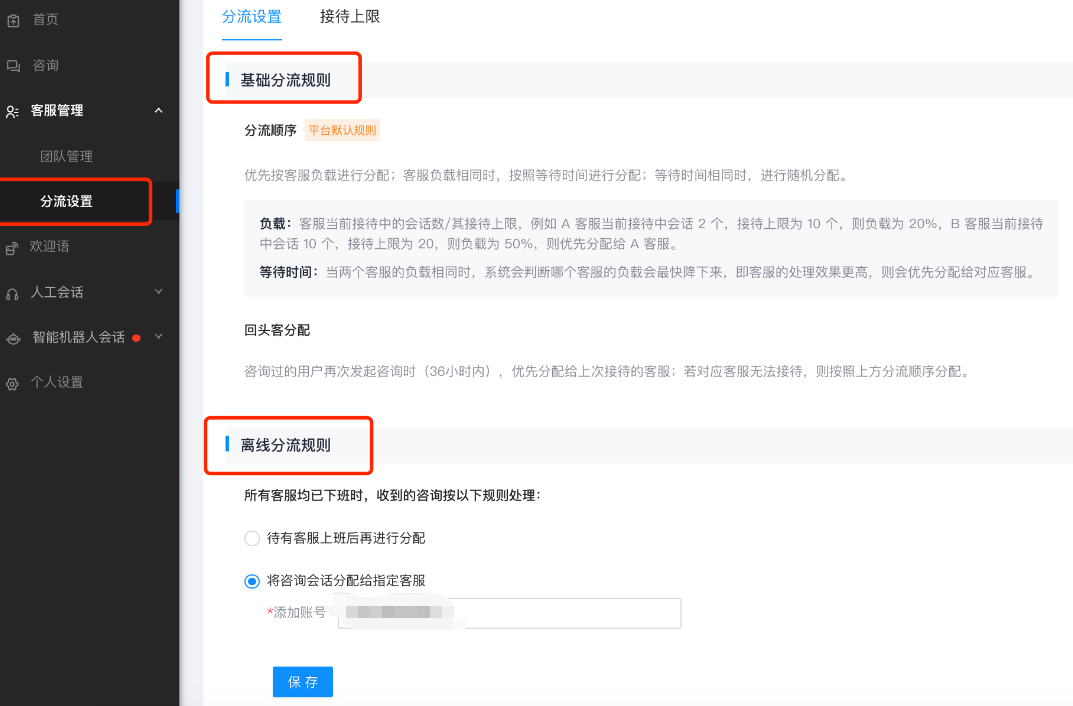
Task: Select the 分流设置 tab
Action: [251, 17]
